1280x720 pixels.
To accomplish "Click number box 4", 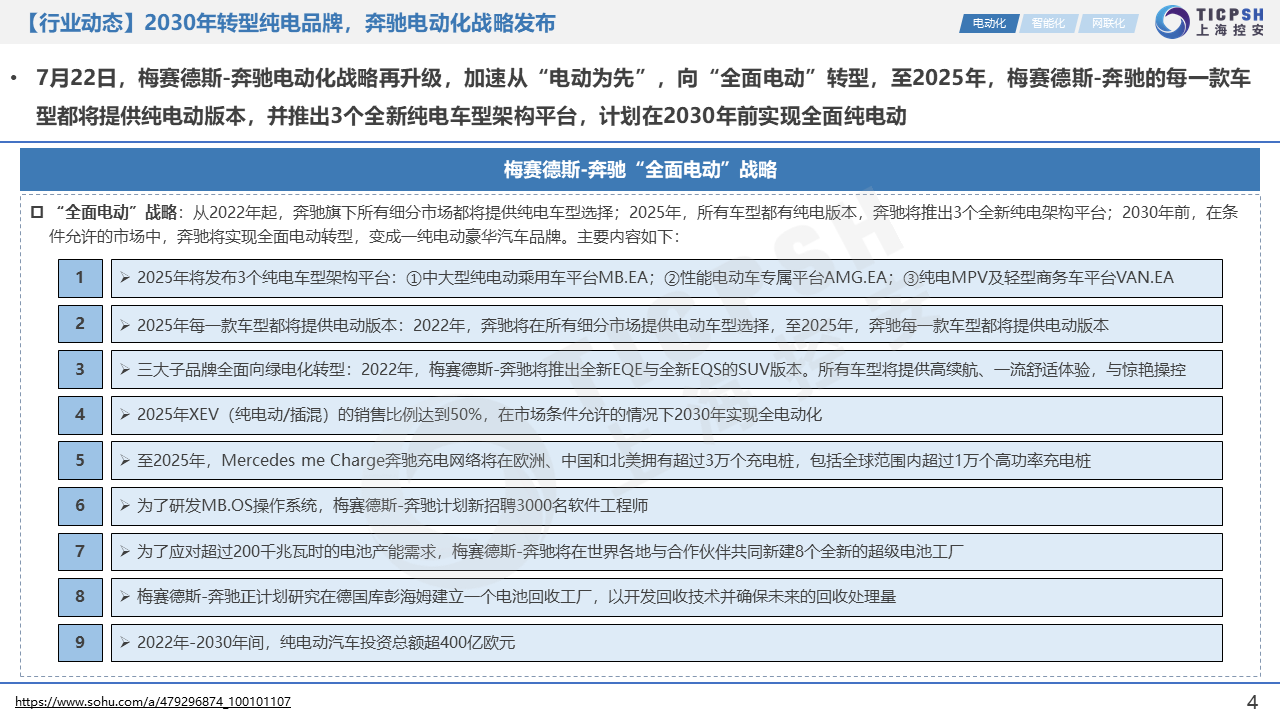I will coord(80,415).
